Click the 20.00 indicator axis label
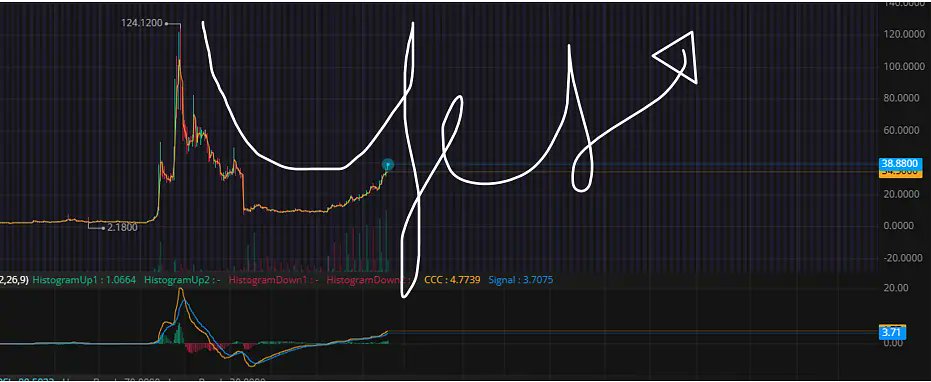931x382 pixels. click(896, 288)
